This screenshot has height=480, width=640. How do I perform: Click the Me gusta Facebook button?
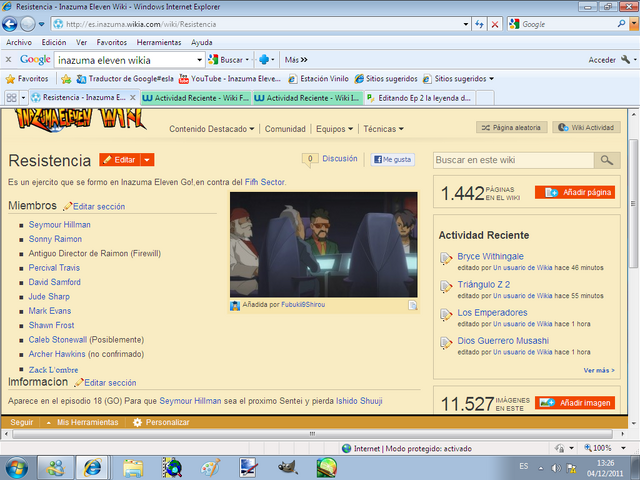(393, 160)
